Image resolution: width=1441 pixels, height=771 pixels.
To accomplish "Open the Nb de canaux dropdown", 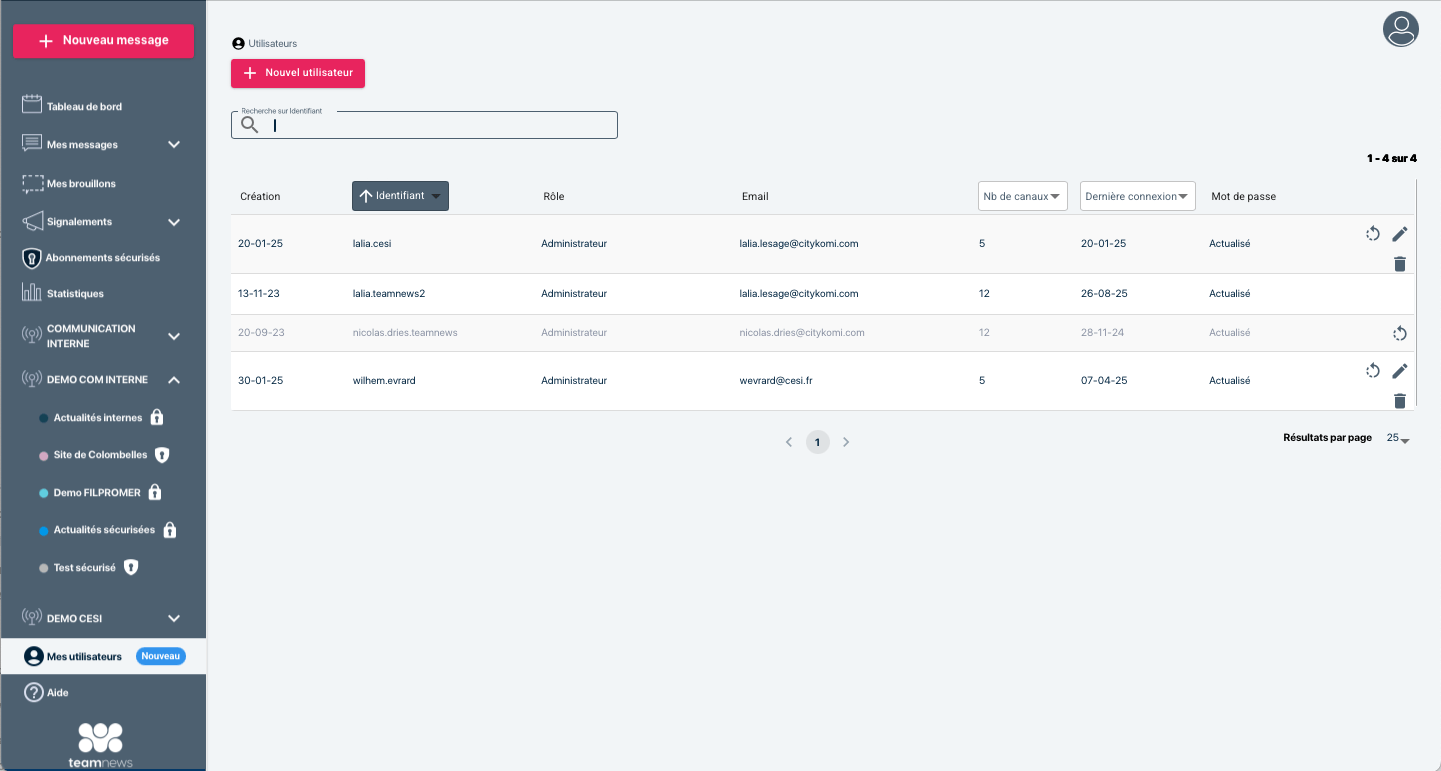I will pyautogui.click(x=1022, y=196).
